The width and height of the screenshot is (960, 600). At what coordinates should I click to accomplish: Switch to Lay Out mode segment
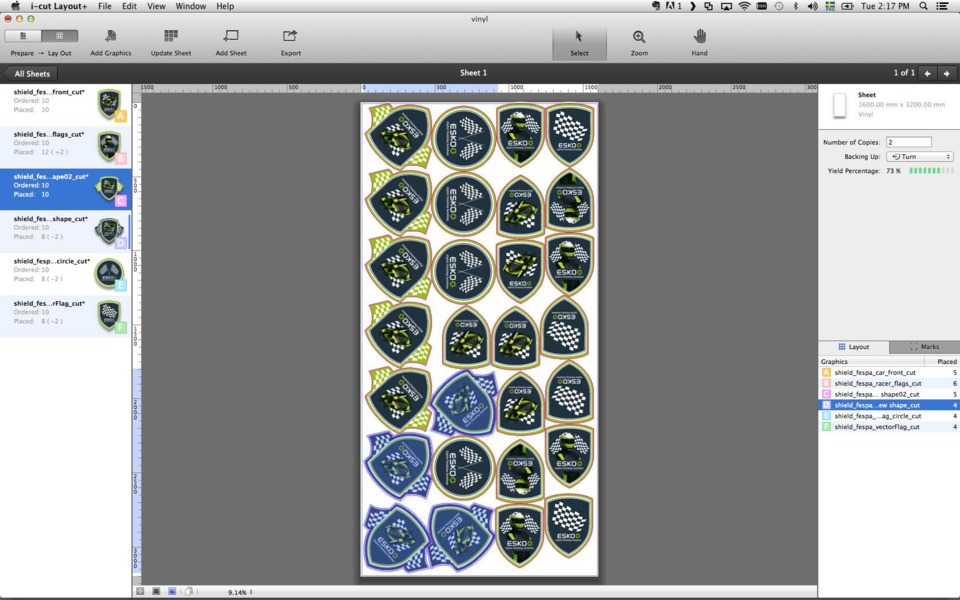click(x=59, y=36)
